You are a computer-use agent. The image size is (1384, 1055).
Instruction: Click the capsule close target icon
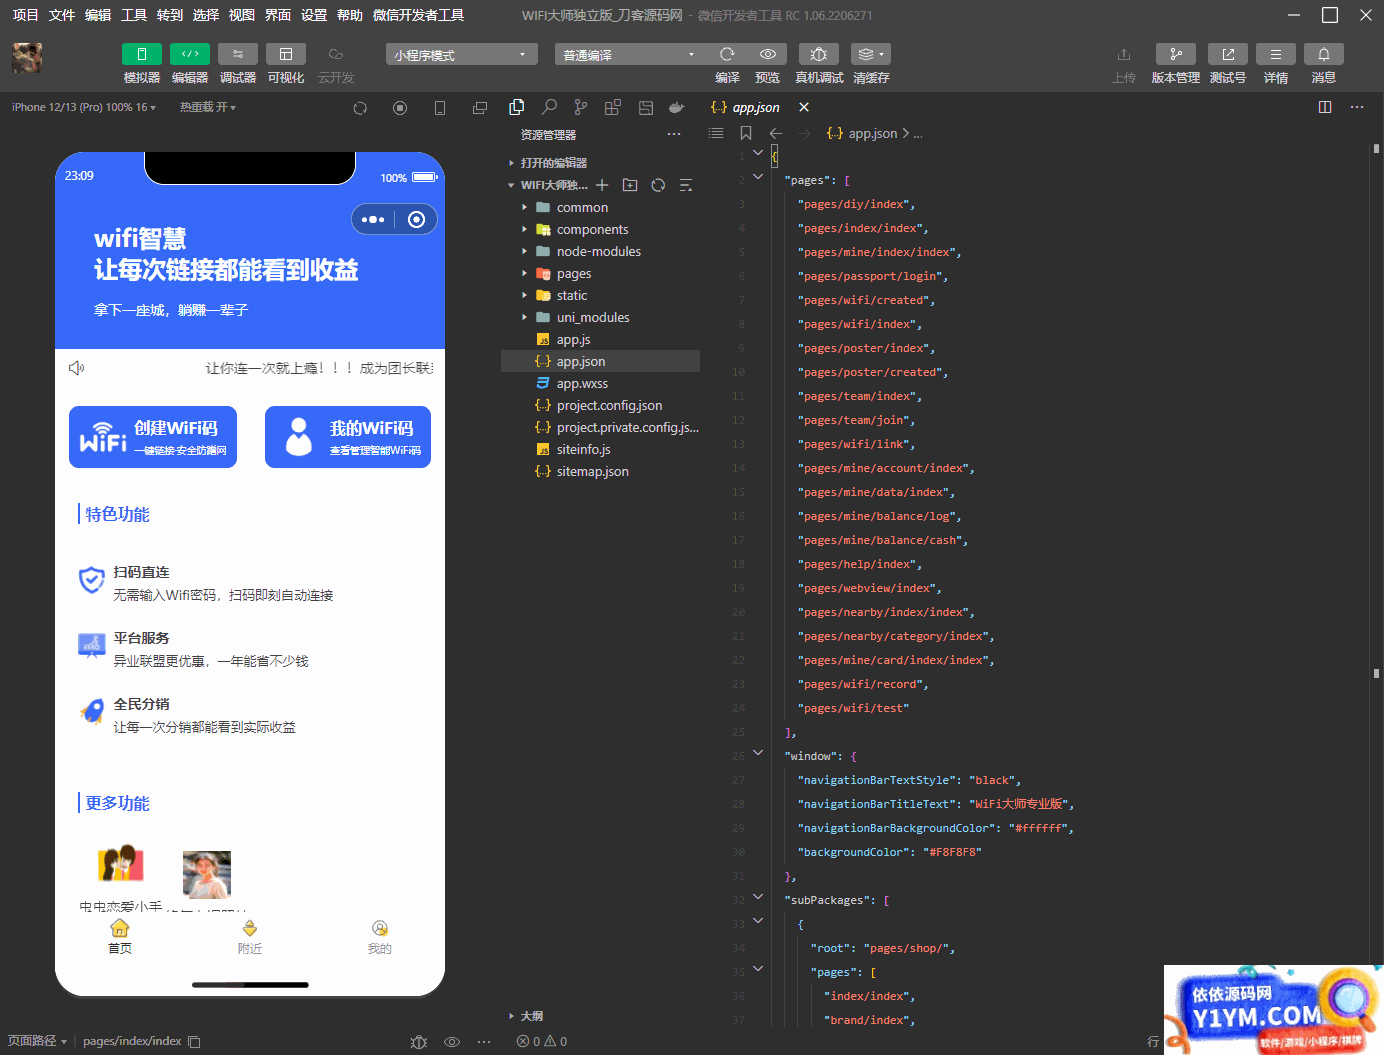(x=417, y=219)
